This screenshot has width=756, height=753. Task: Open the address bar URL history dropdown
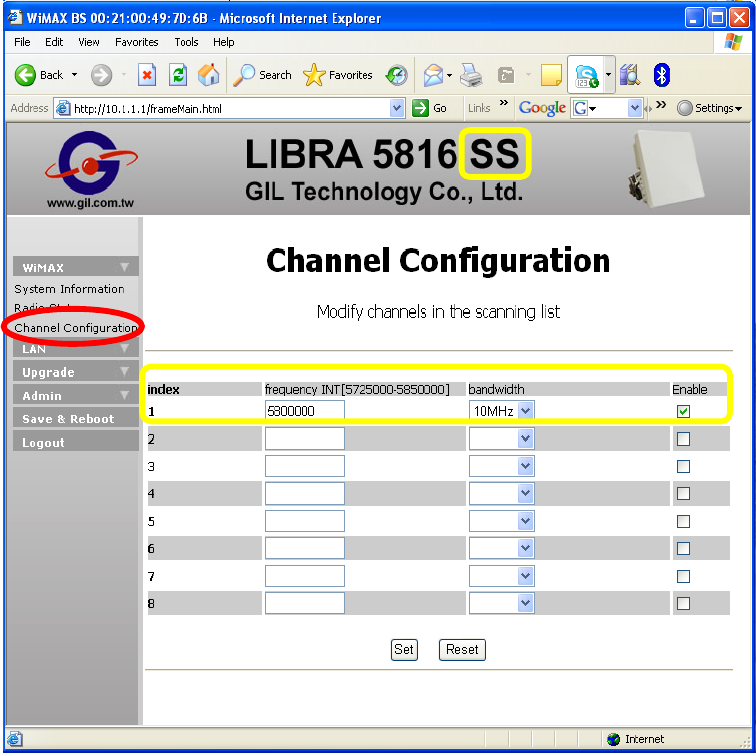pos(397,108)
